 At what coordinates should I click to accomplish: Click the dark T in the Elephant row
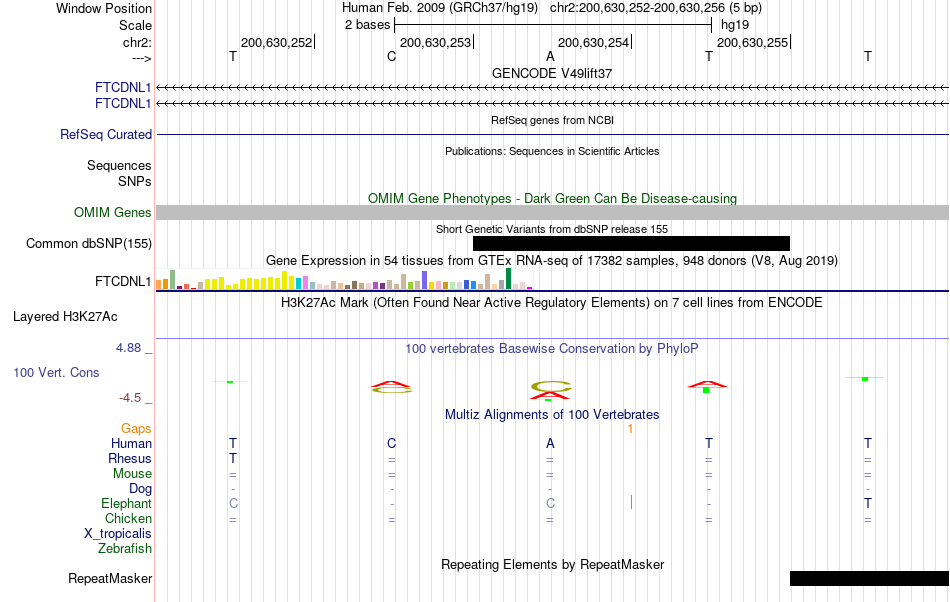[x=868, y=504]
